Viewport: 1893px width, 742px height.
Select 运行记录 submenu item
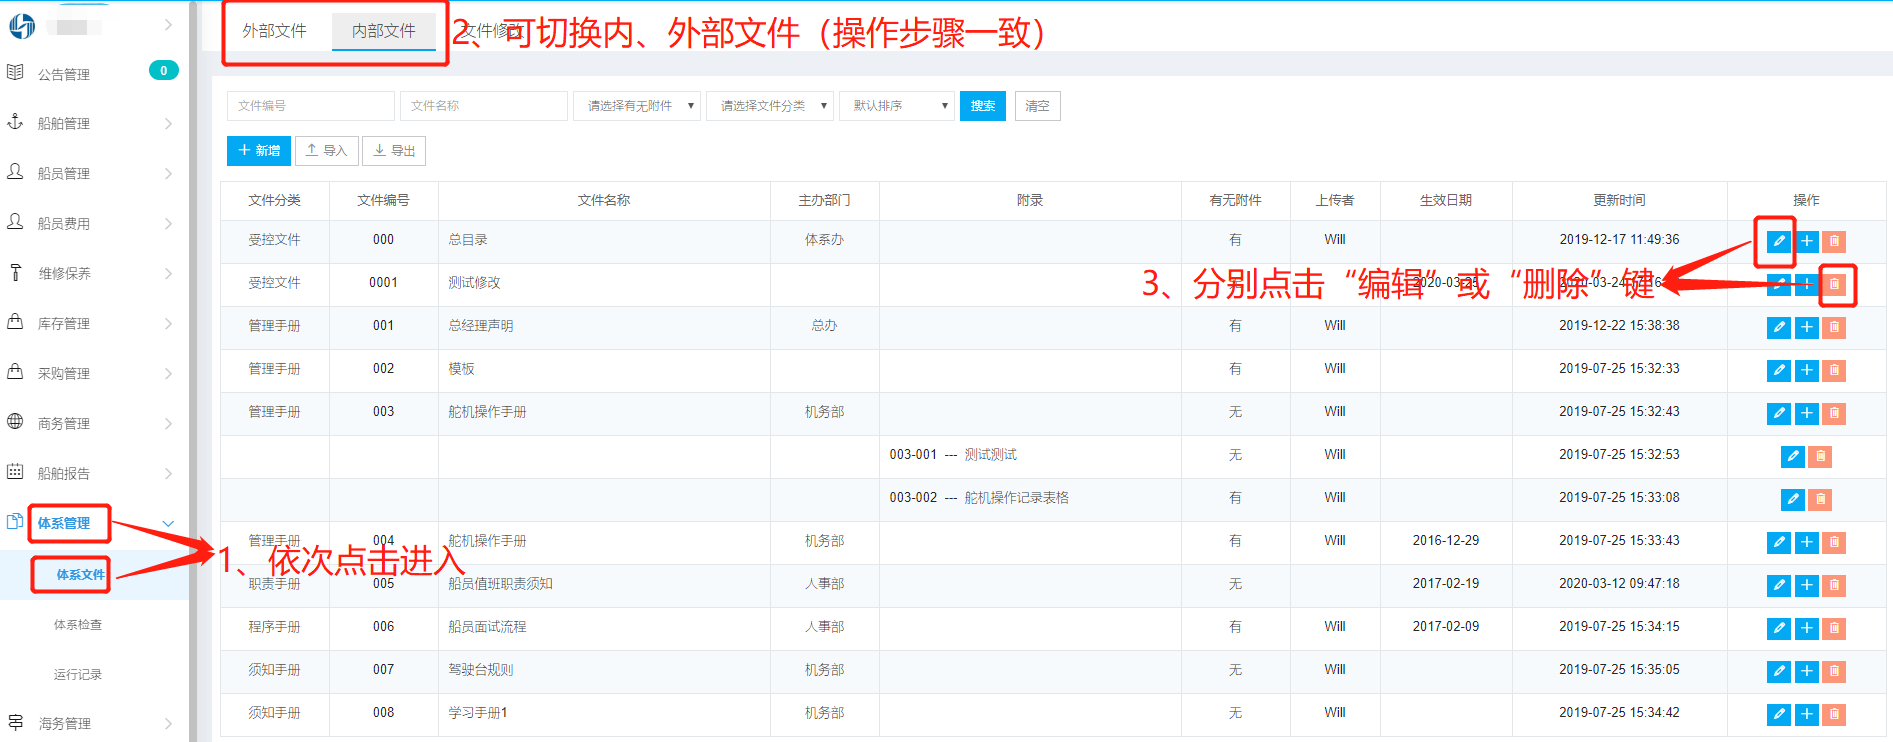(x=78, y=675)
